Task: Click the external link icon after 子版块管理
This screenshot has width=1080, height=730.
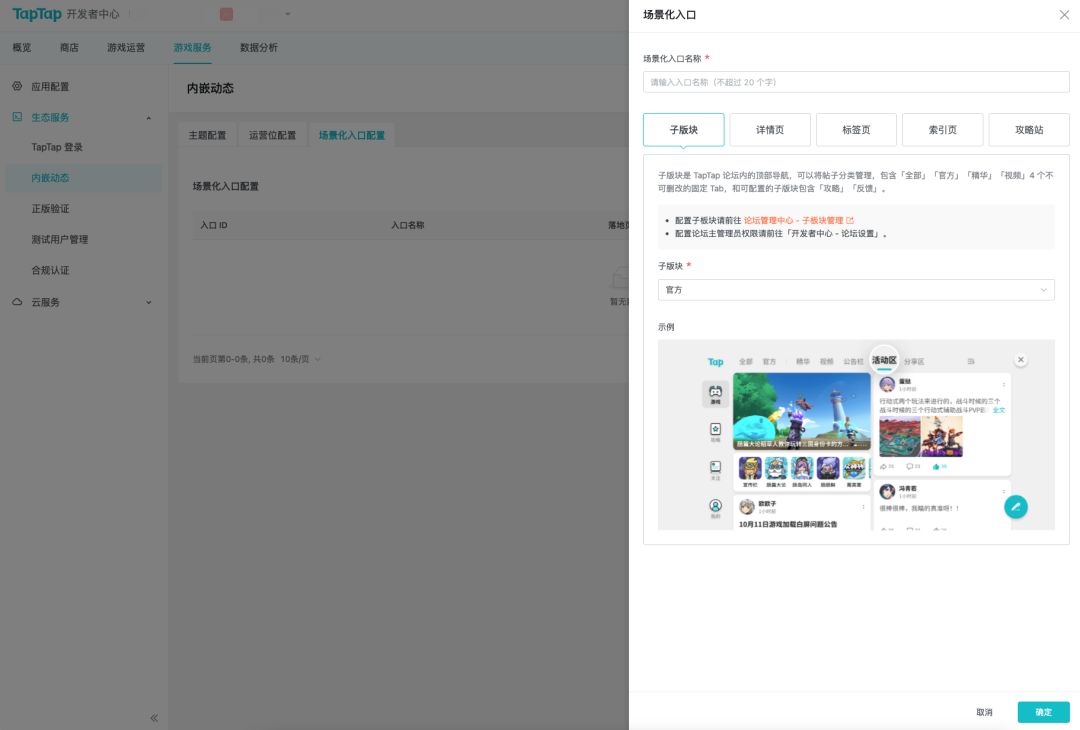Action: 850,220
